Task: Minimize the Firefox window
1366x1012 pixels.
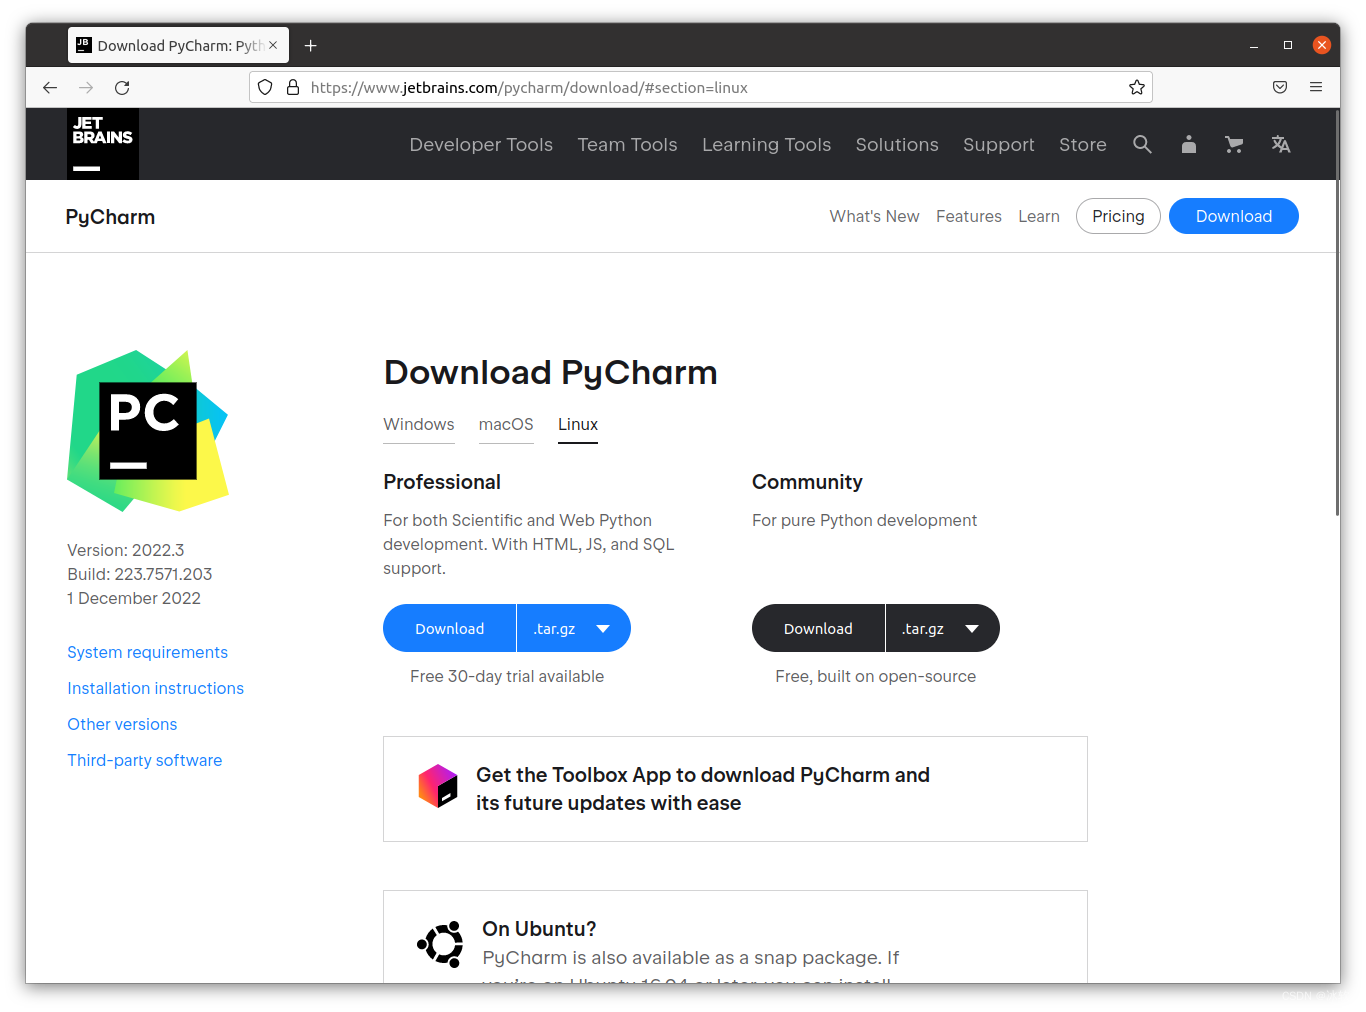Action: point(1254,46)
